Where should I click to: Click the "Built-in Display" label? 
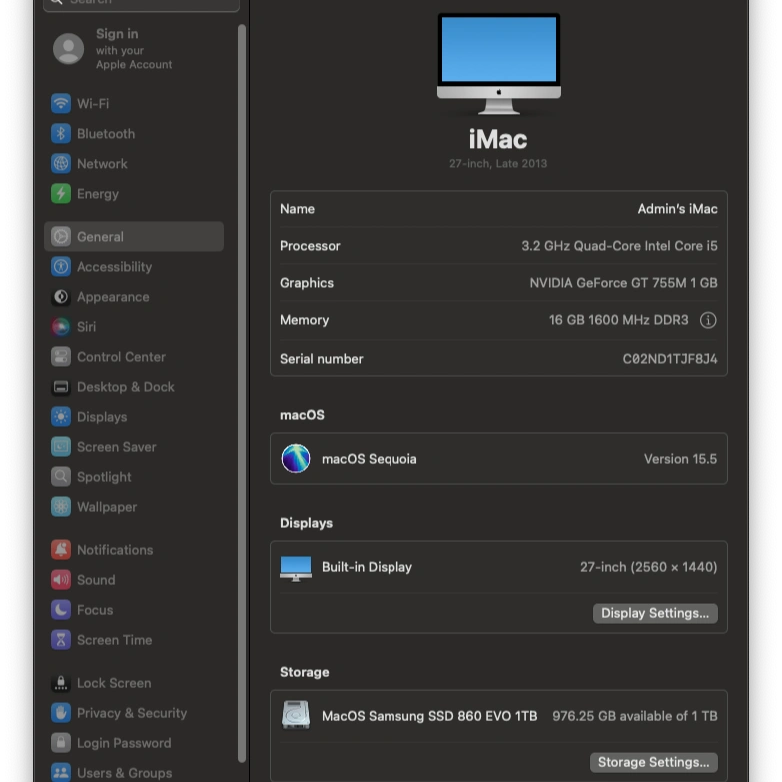[367, 567]
